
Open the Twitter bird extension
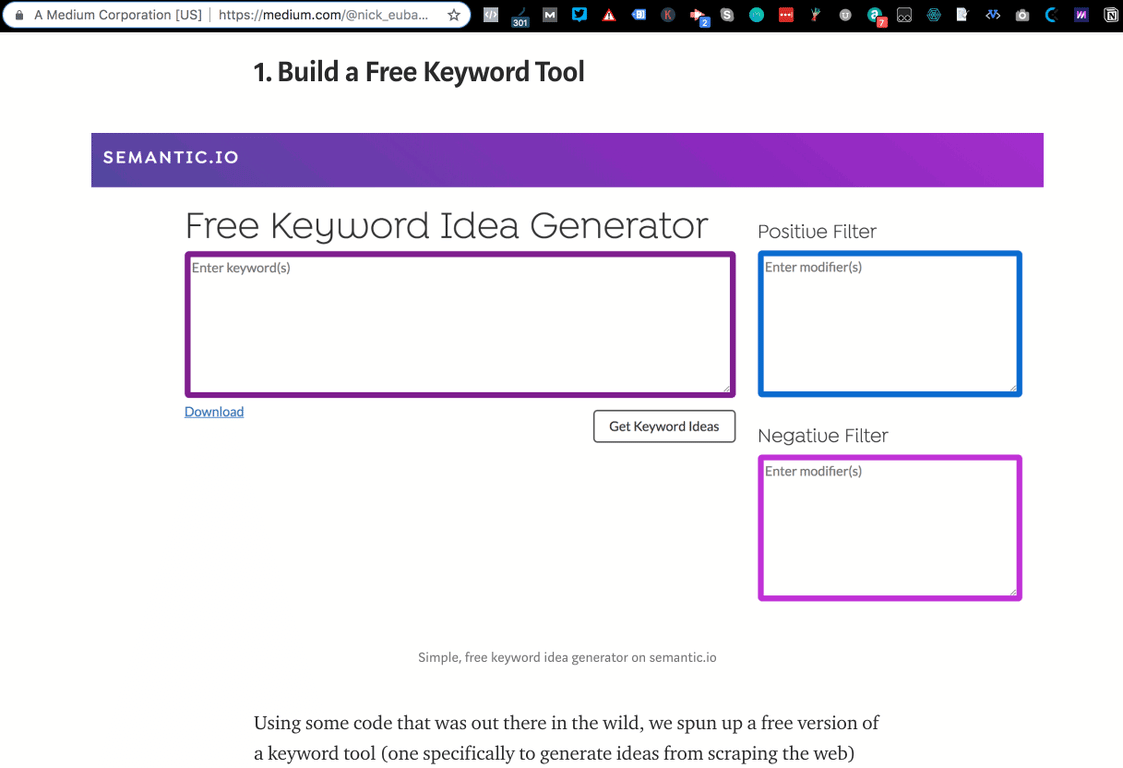pyautogui.click(x=579, y=14)
